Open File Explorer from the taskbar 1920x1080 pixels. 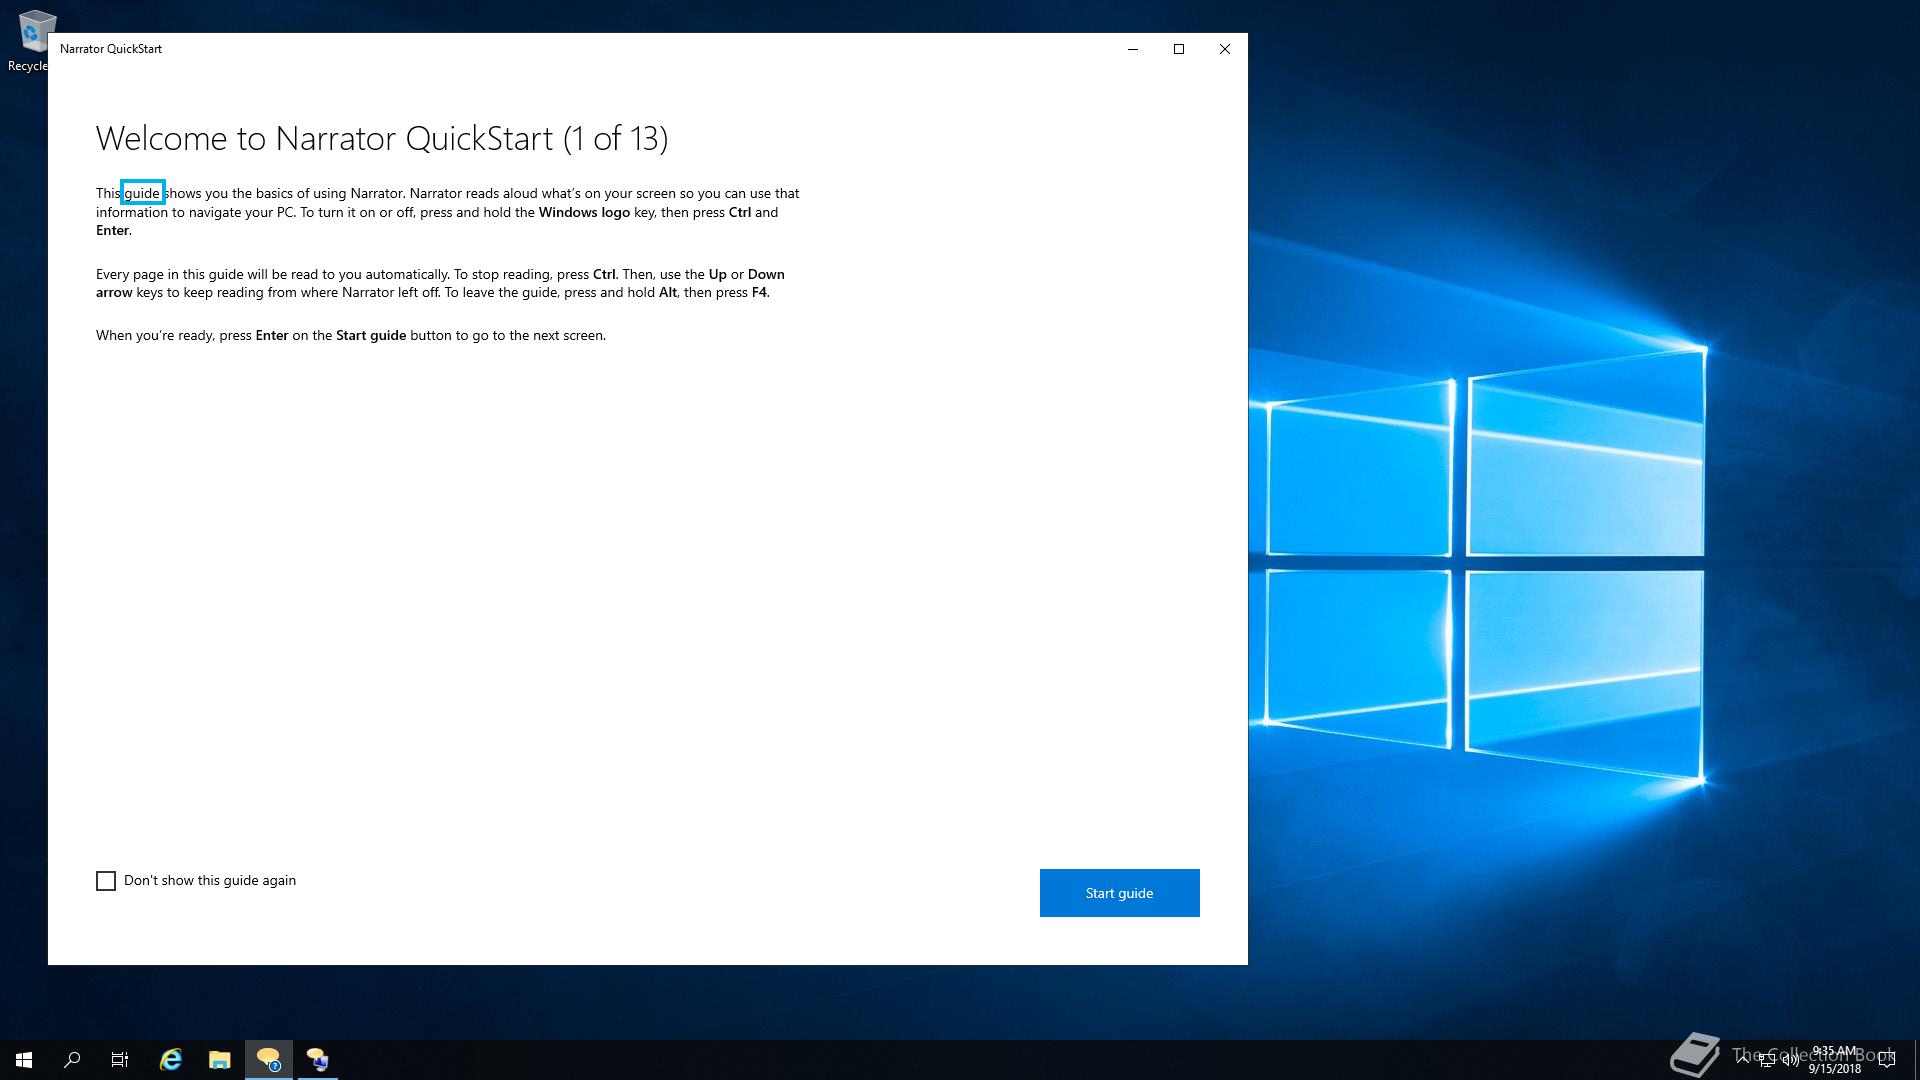(x=220, y=1060)
